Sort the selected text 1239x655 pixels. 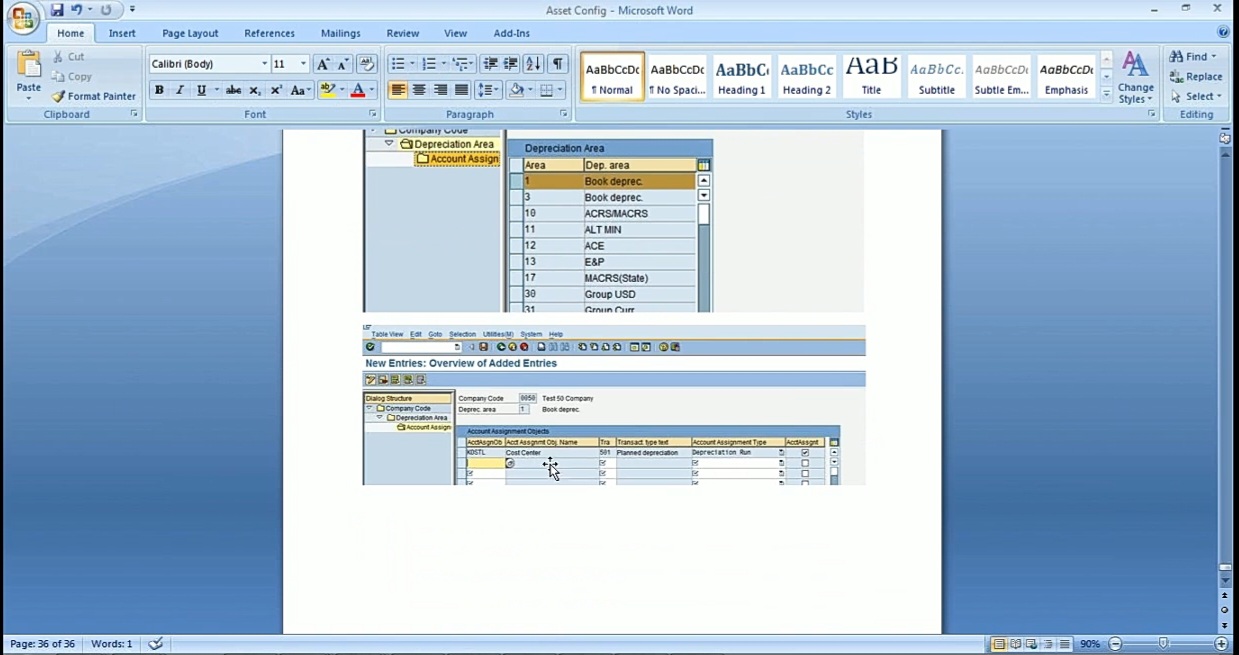(533, 64)
